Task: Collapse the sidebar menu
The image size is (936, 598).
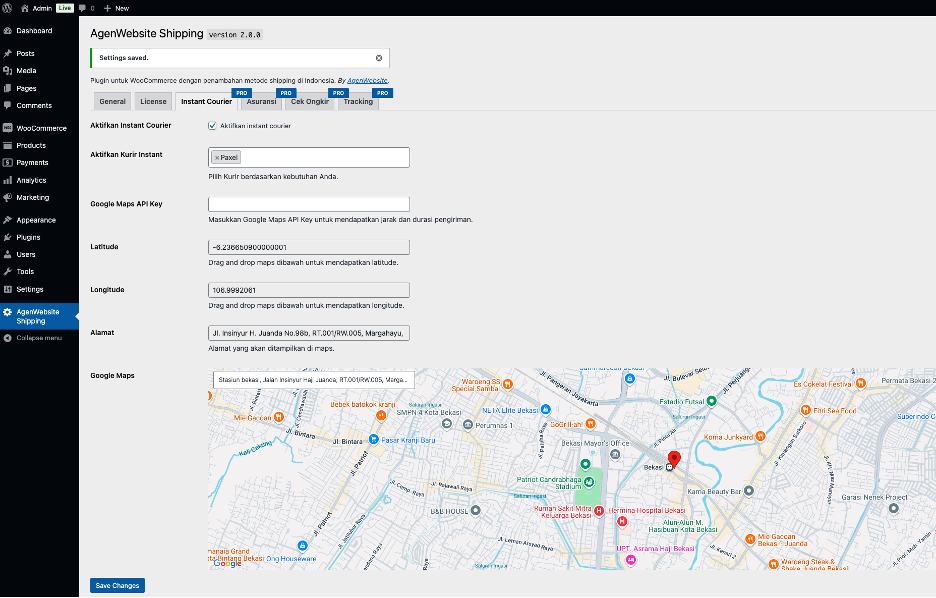Action: coord(33,338)
